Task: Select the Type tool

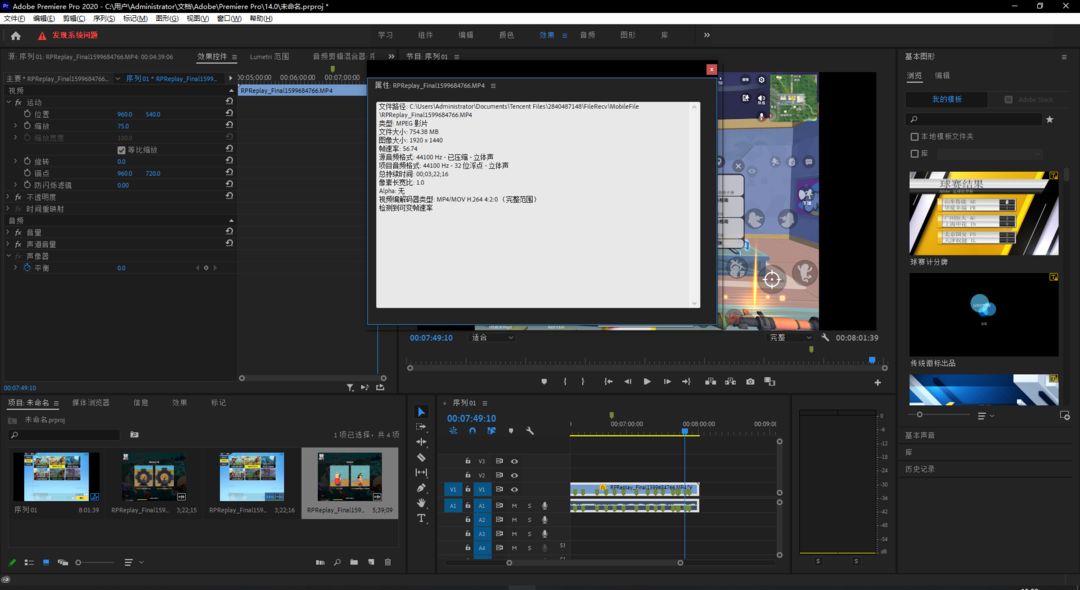Action: pos(421,518)
